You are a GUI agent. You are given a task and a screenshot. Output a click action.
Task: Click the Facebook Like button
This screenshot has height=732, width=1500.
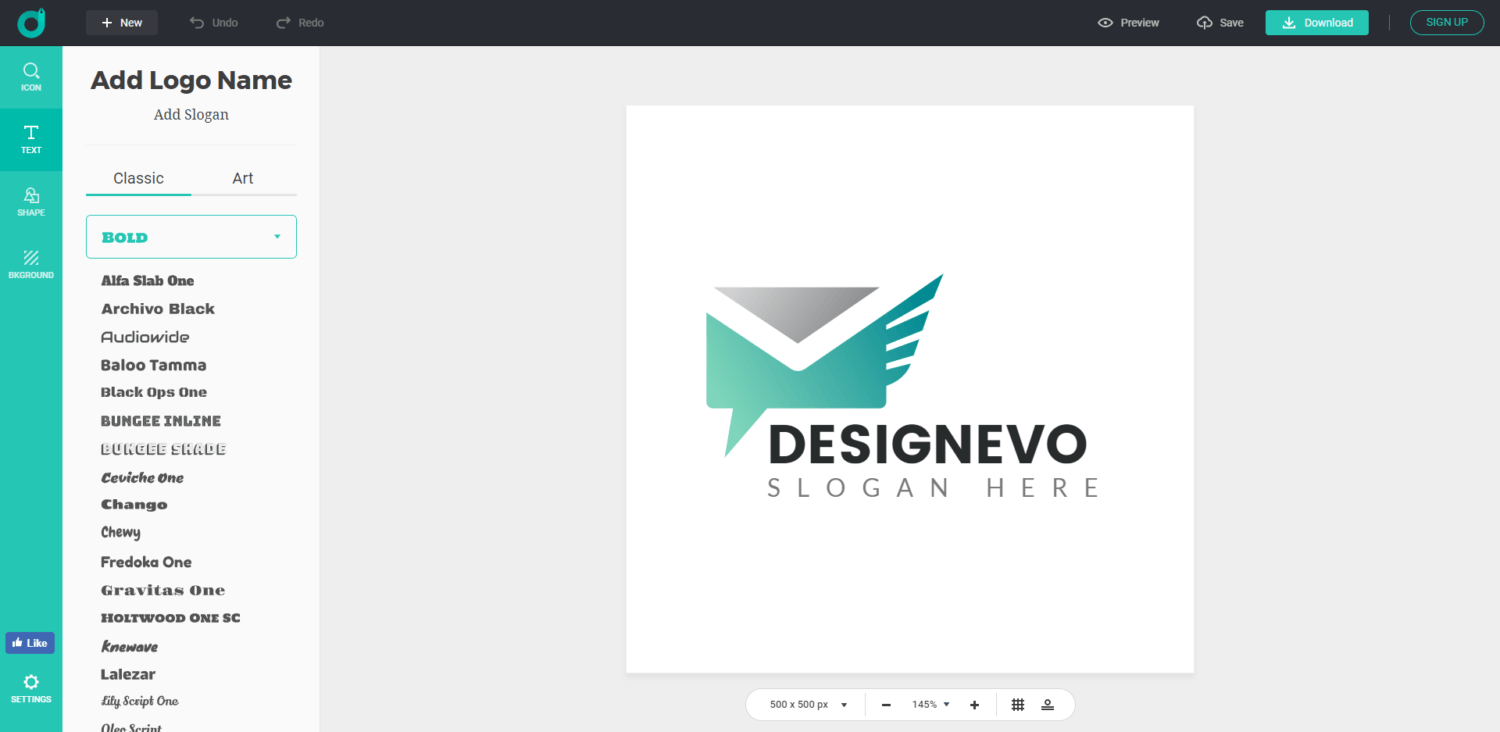[x=30, y=643]
